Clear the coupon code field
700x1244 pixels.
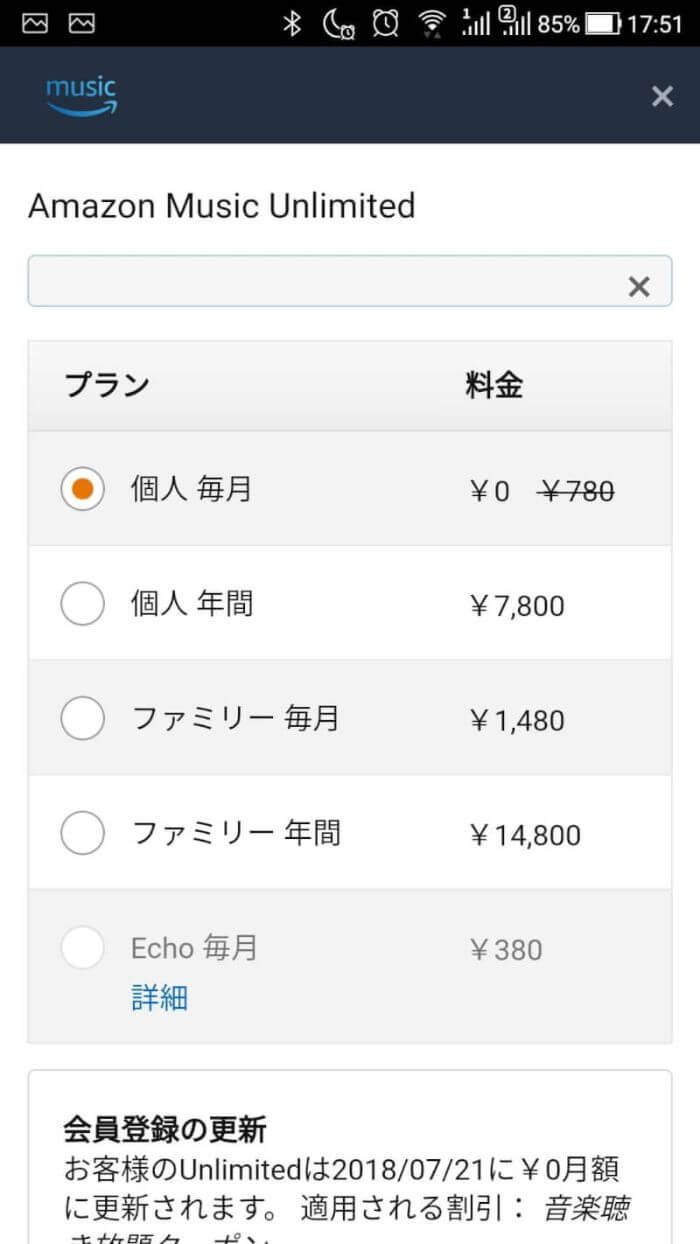639,287
